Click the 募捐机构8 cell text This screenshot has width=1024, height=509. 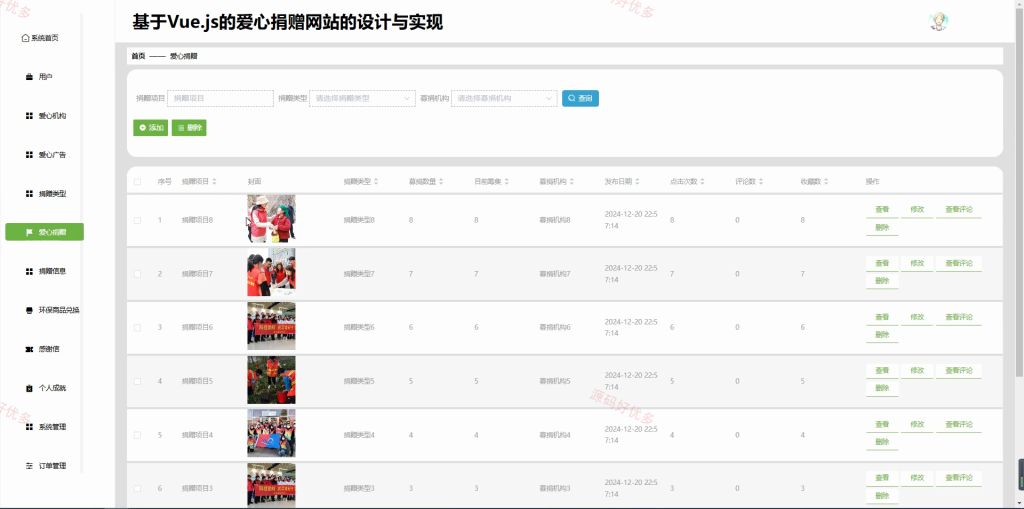(555, 220)
